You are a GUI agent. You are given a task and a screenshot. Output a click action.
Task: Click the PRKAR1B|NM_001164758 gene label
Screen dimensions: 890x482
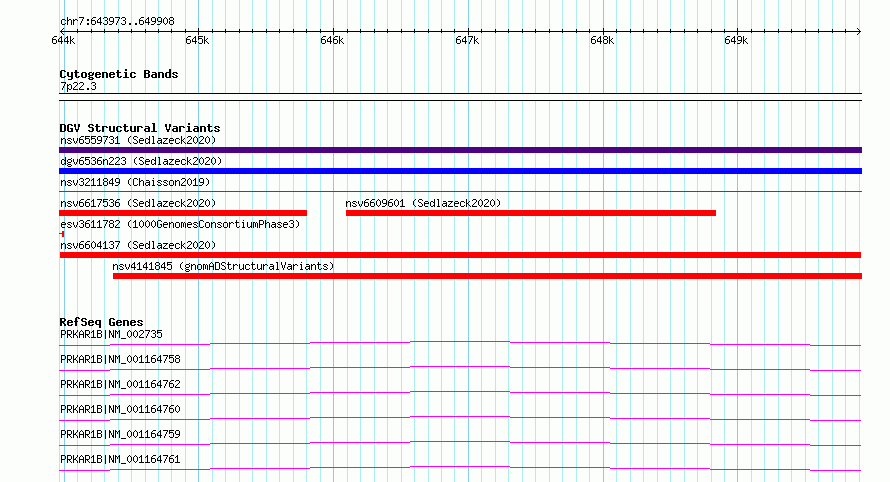pos(120,359)
